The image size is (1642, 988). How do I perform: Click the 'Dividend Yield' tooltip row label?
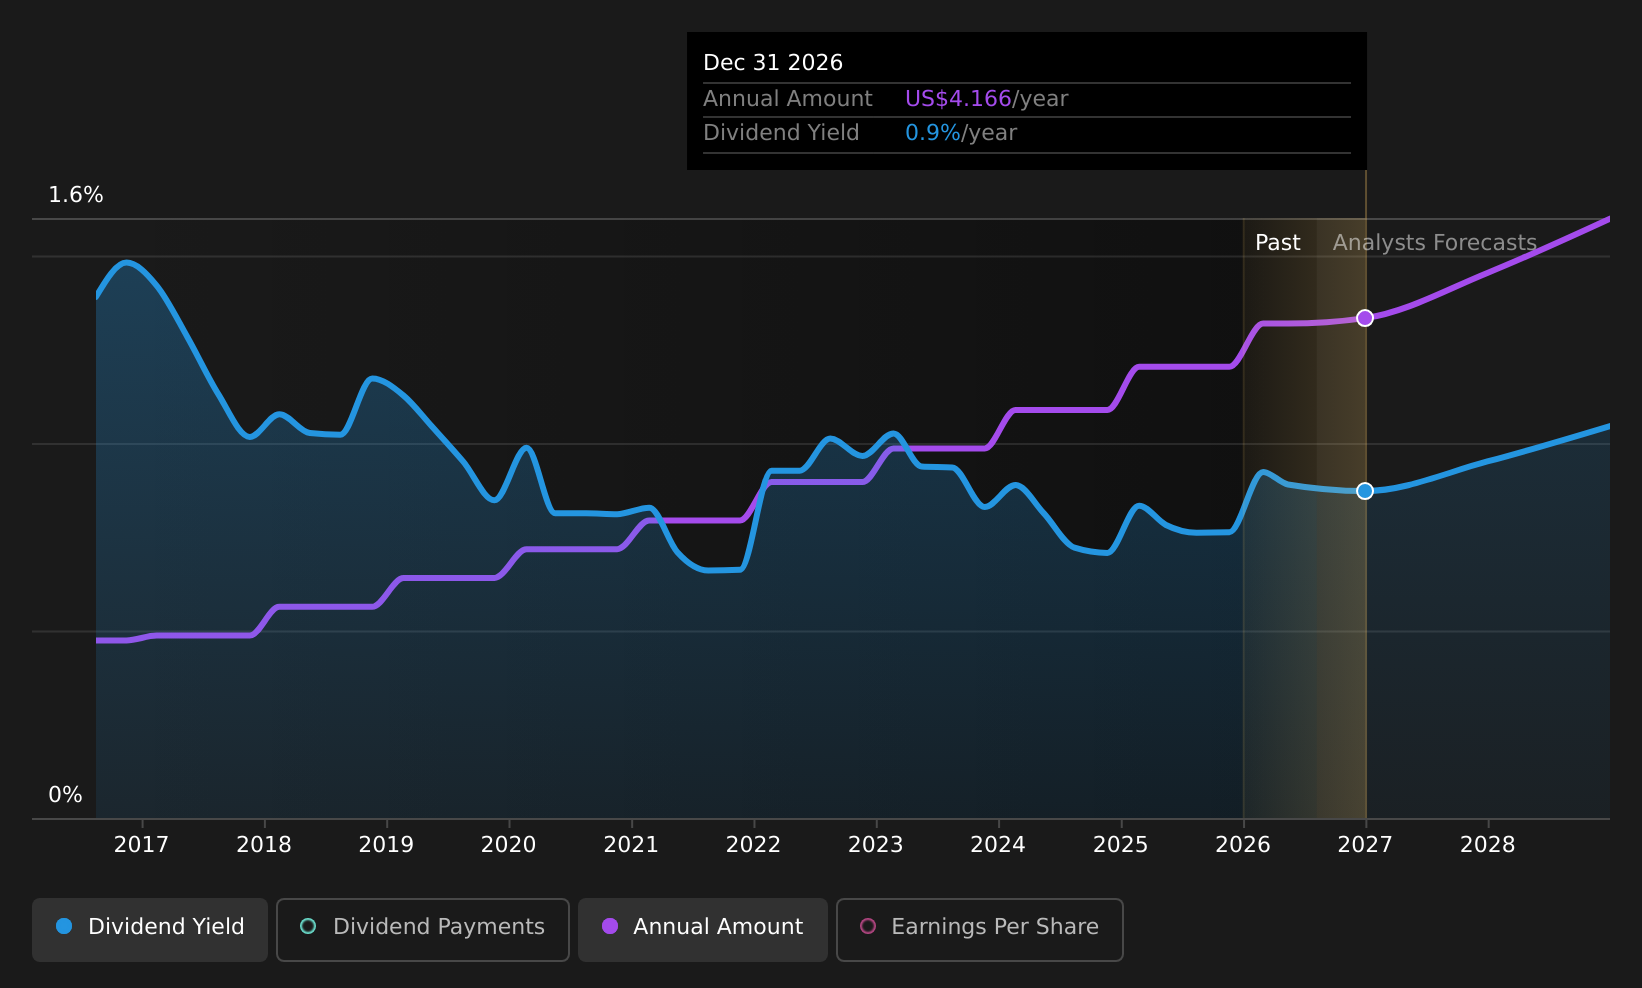(x=781, y=133)
